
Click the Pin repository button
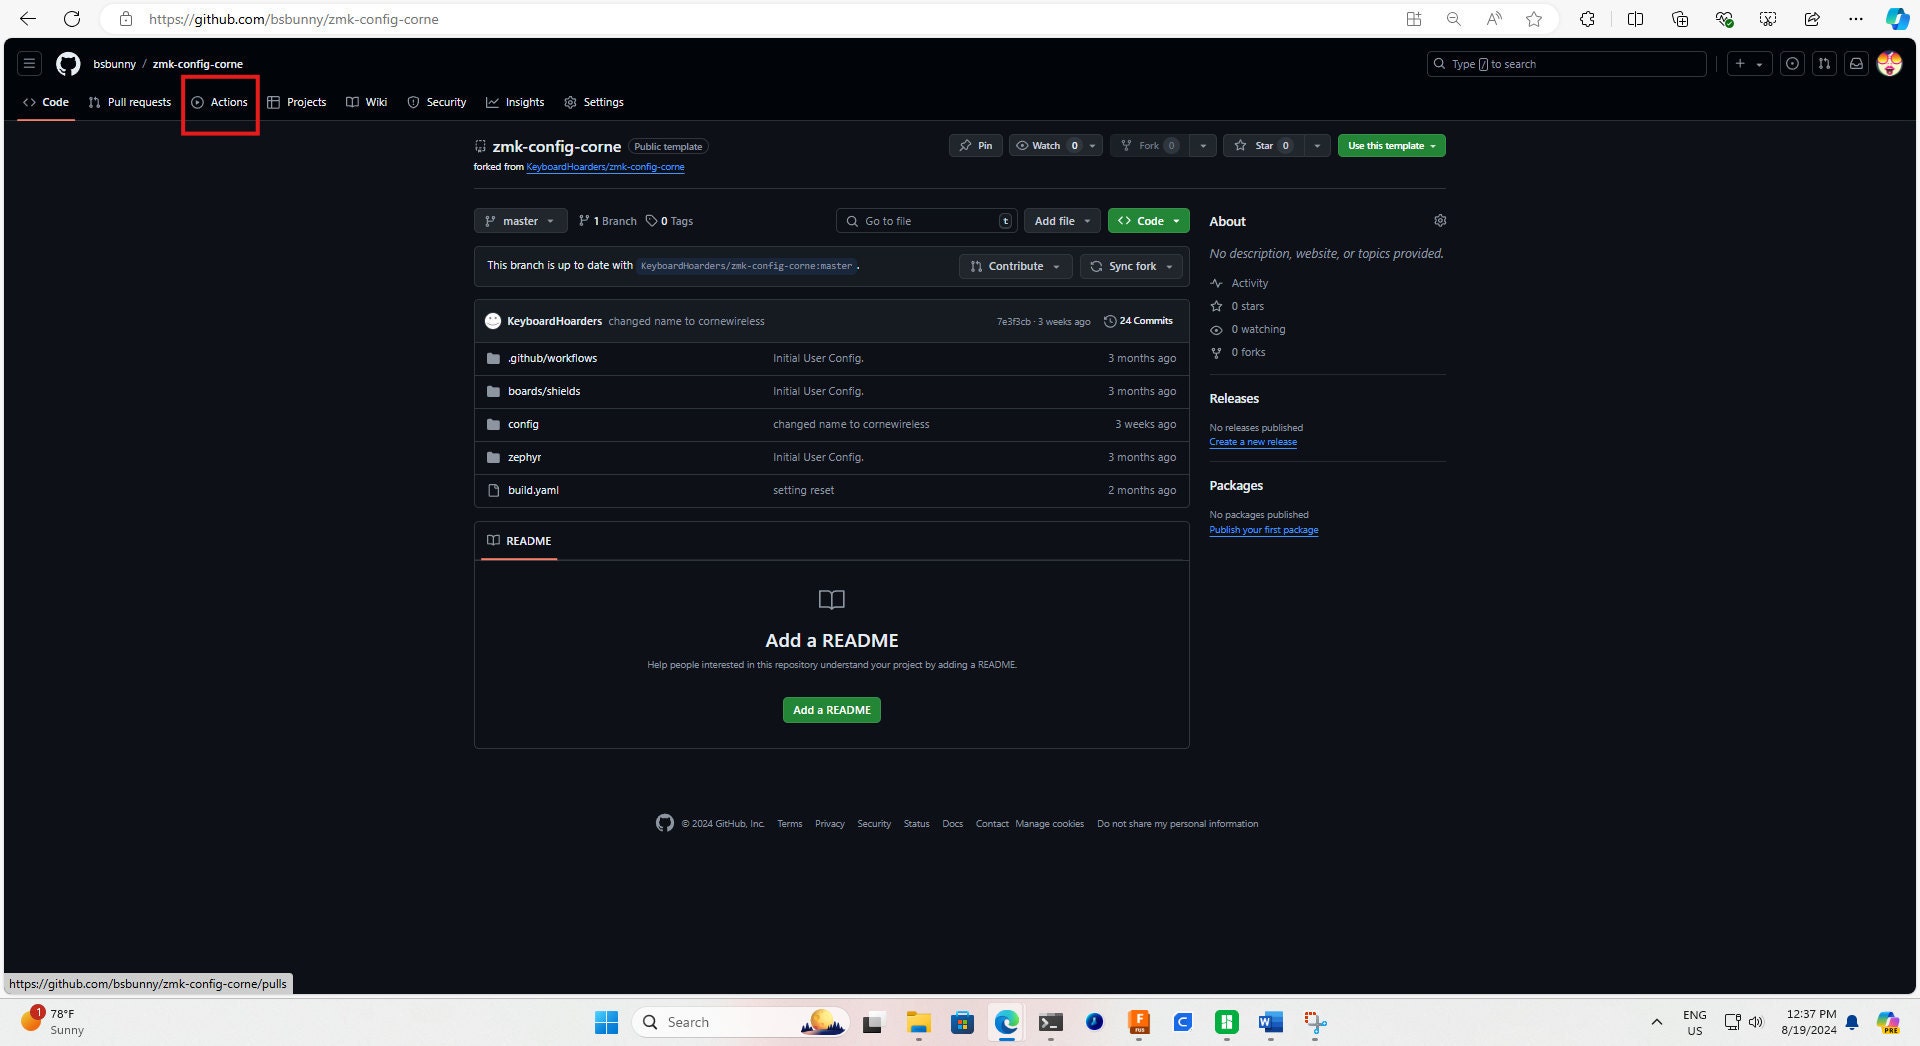975,146
